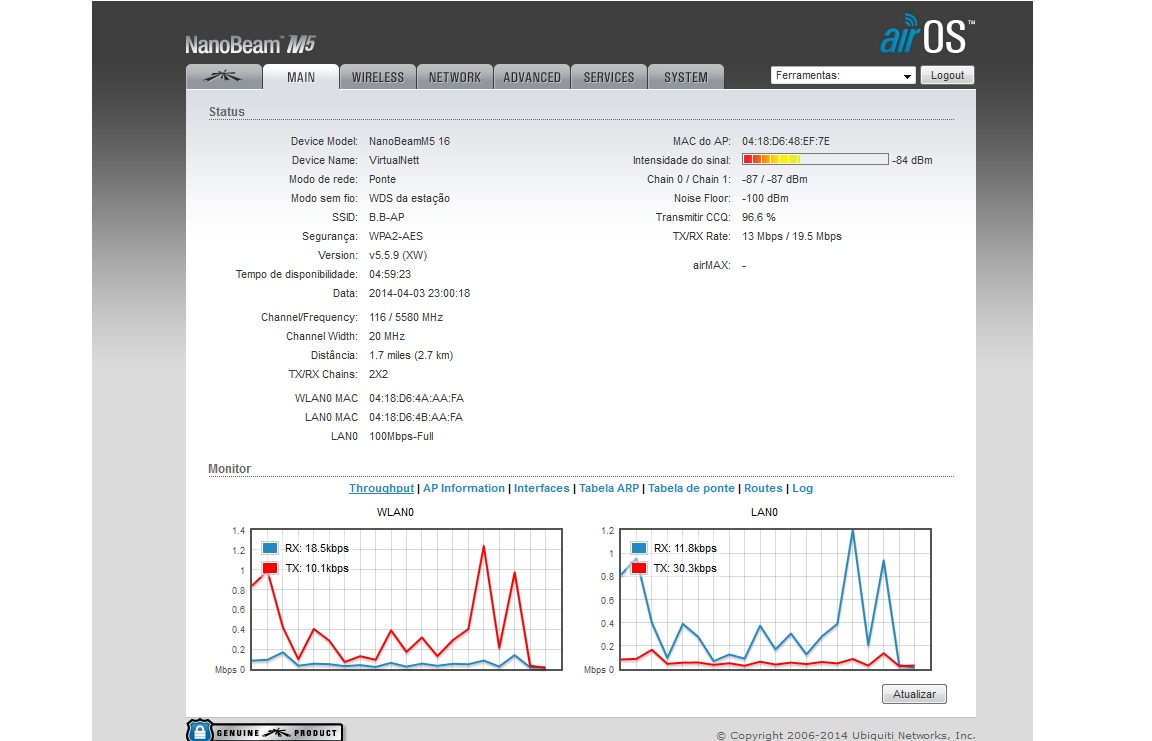Viewport: 1152px width, 741px height.
Task: Click the Transmitir CCQ value 96.6 %
Action: [758, 217]
